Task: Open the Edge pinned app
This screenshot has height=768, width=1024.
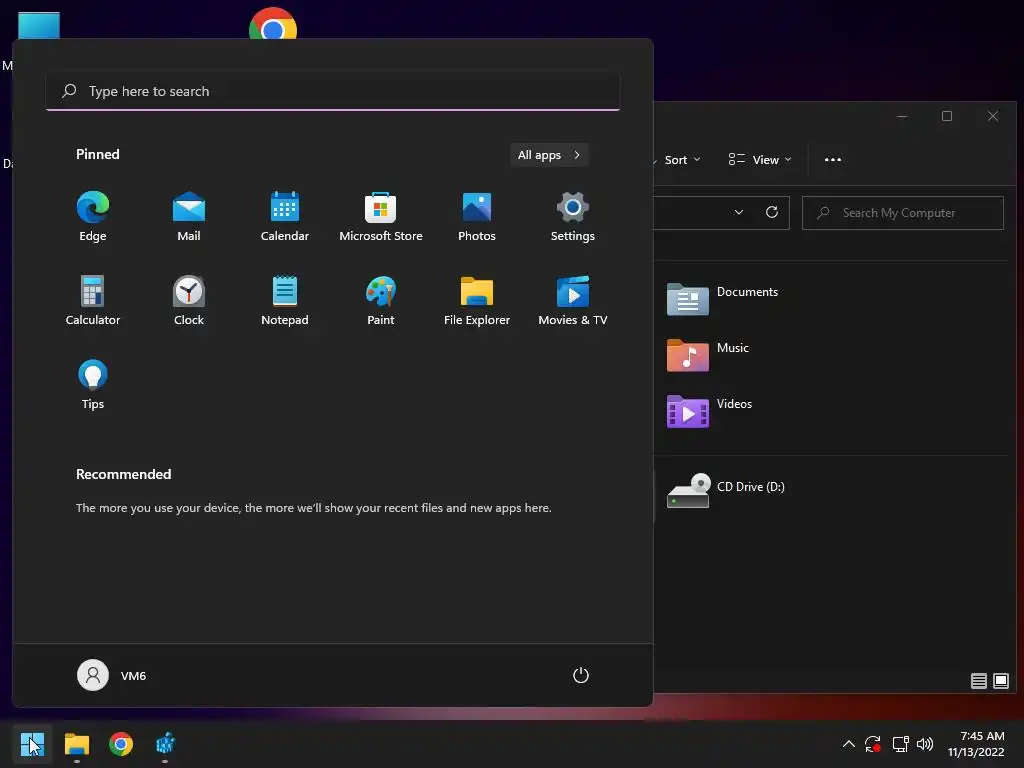Action: click(93, 217)
